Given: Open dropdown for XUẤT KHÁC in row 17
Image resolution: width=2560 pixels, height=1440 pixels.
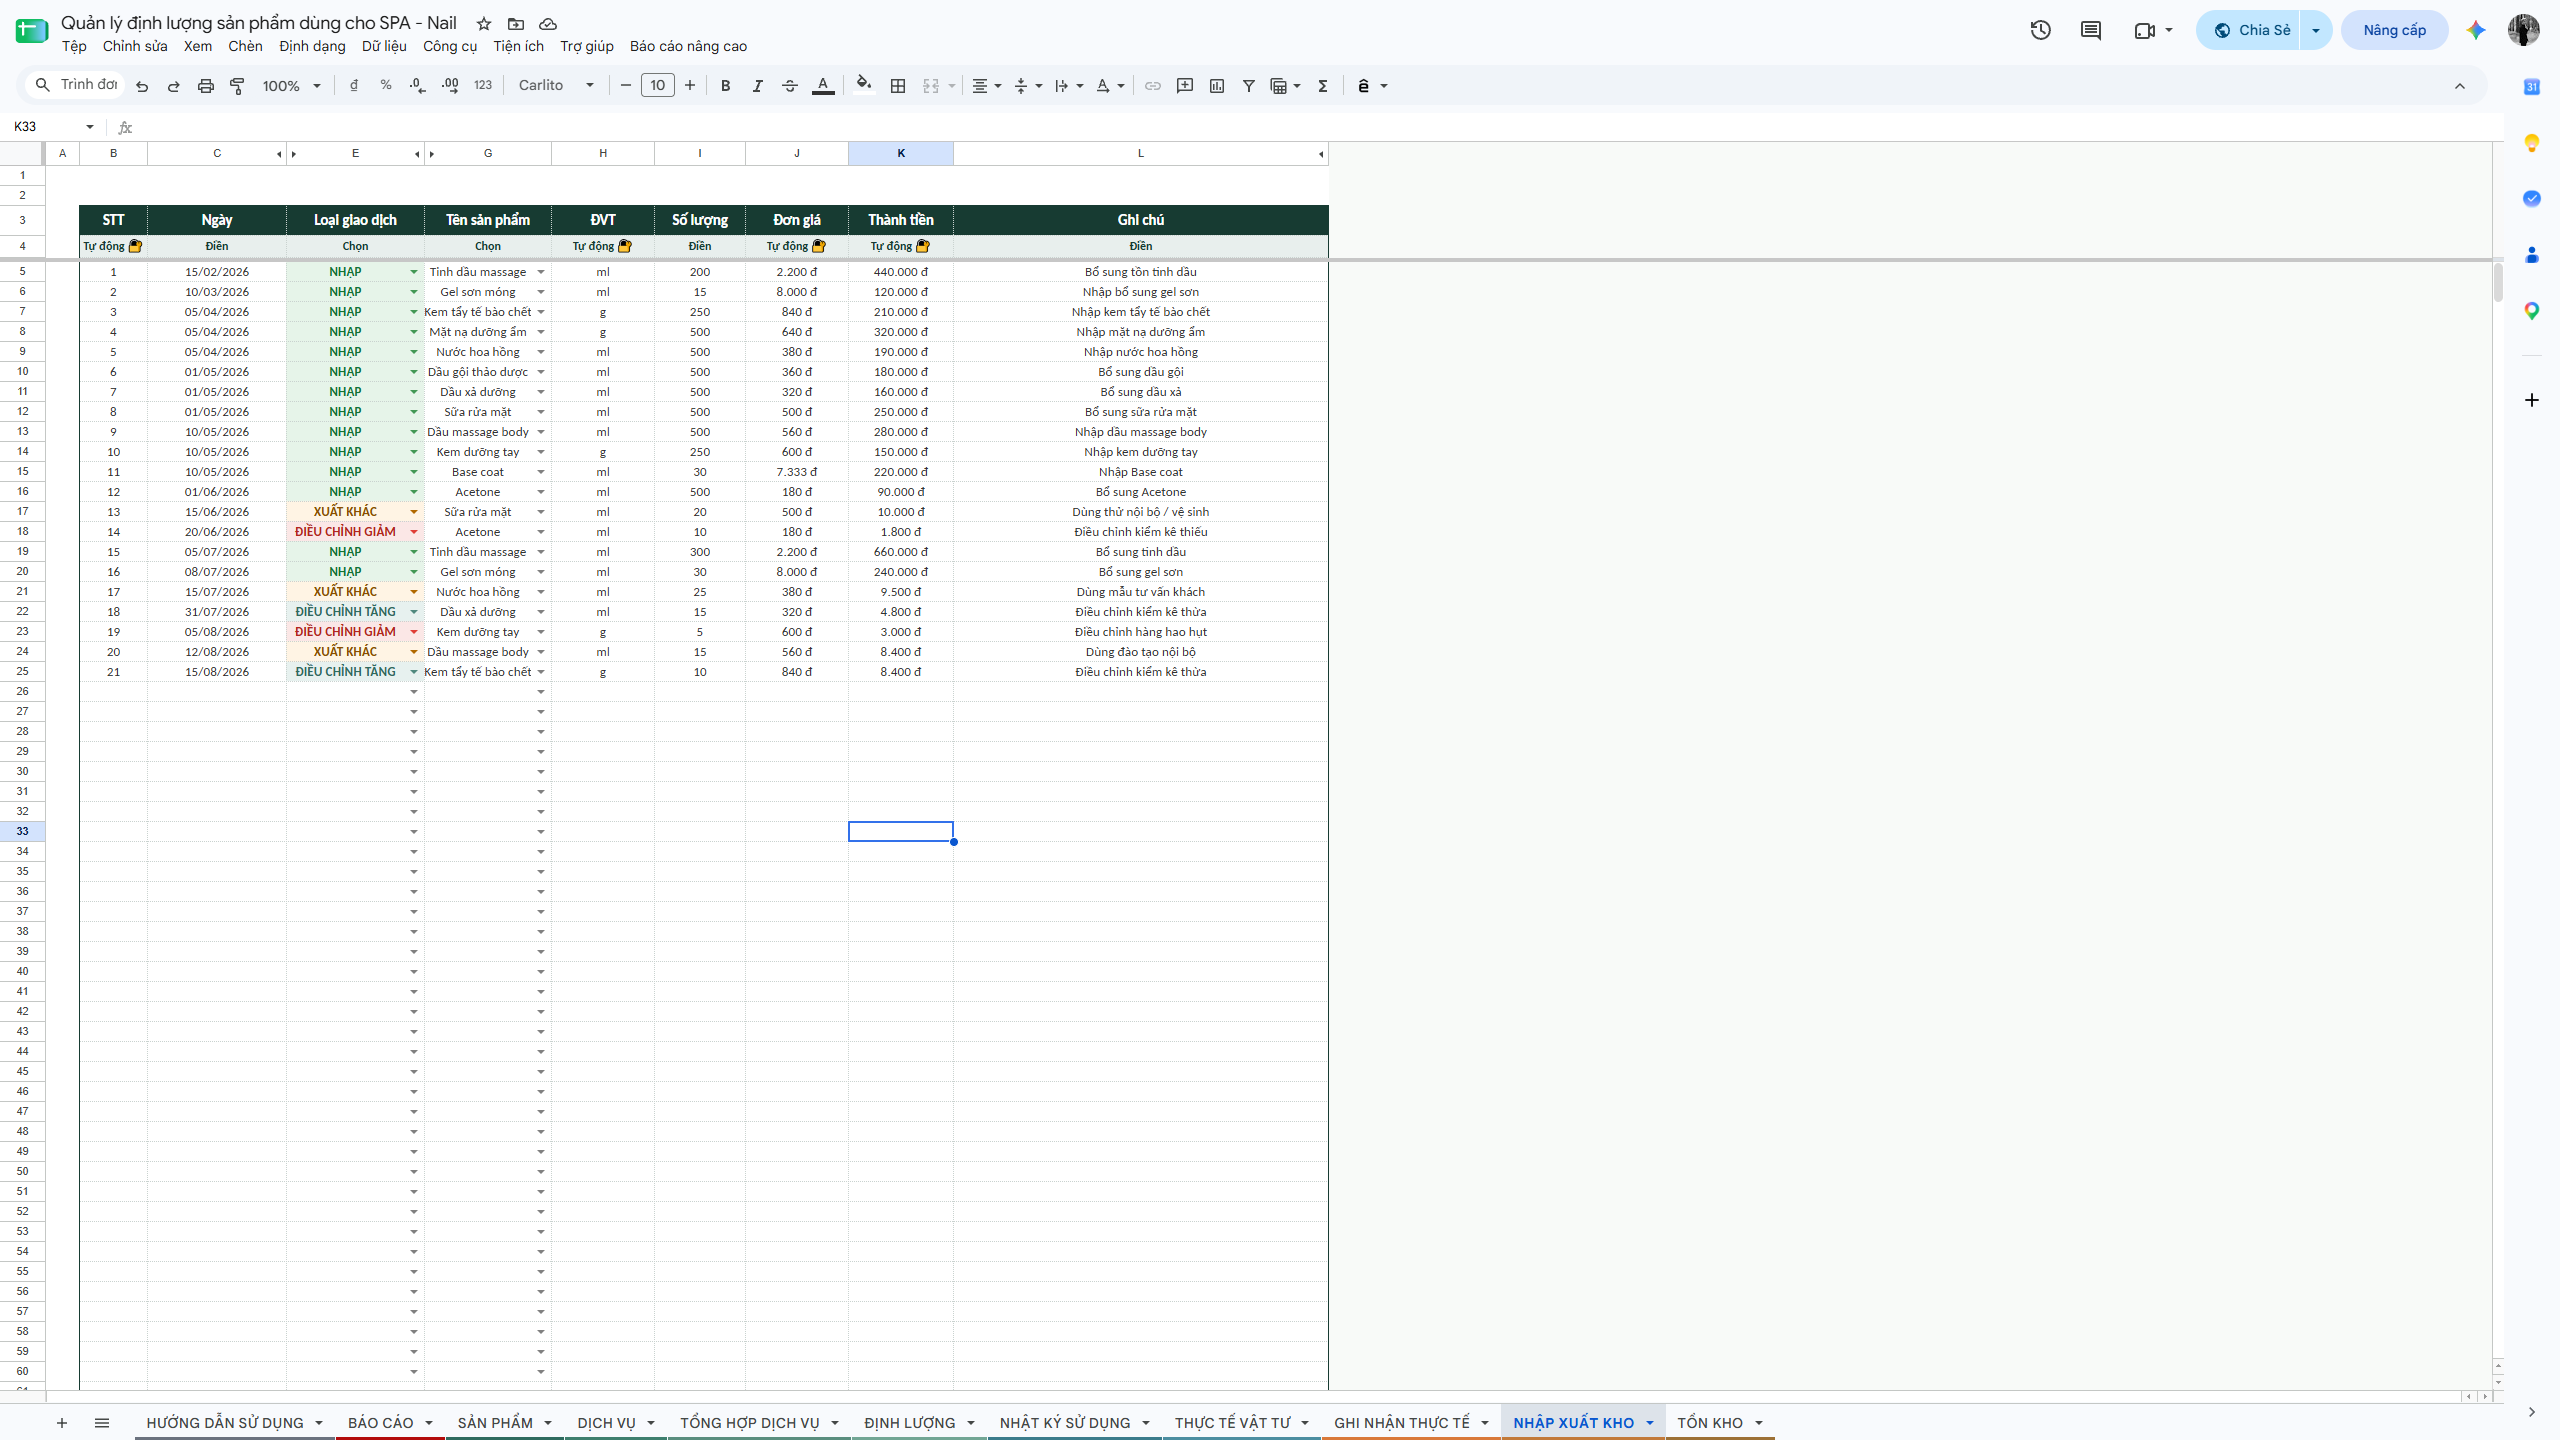Looking at the screenshot, I should [x=414, y=512].
